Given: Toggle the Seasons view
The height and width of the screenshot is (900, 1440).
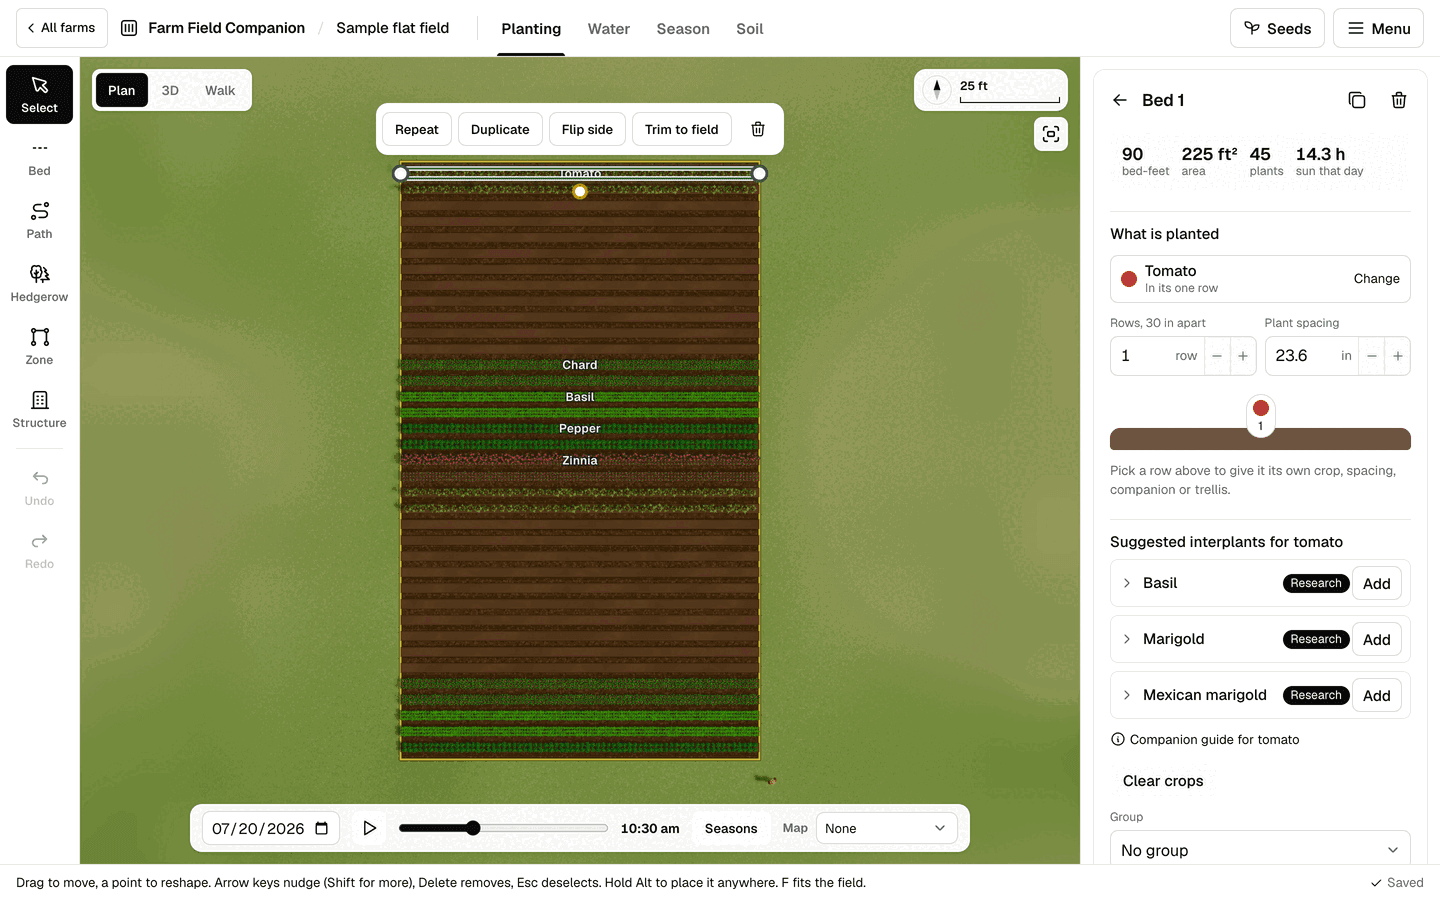Looking at the screenshot, I should (731, 828).
